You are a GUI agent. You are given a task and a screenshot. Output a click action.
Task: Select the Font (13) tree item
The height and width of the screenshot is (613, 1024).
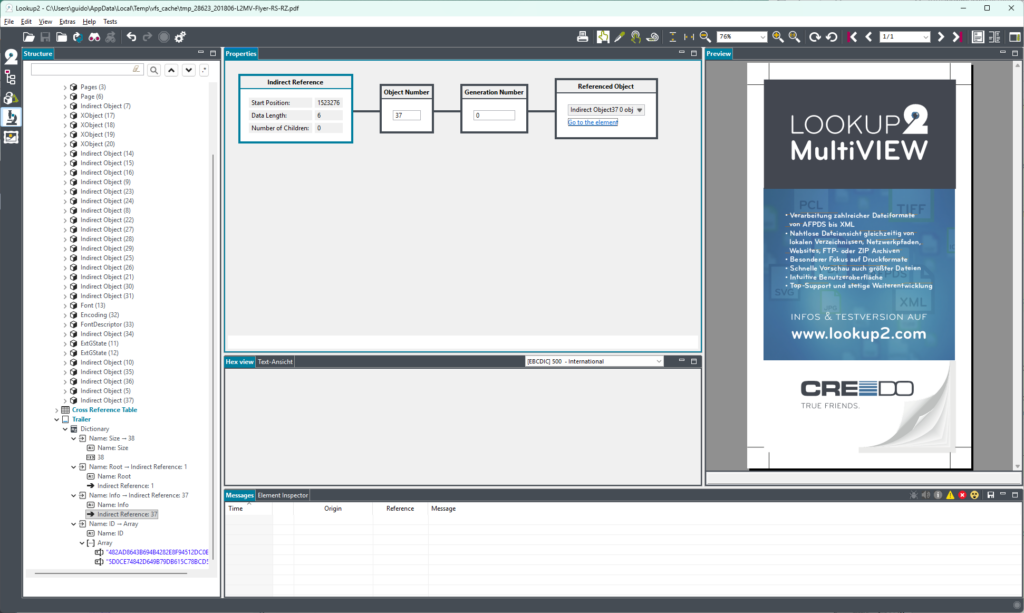(x=92, y=306)
